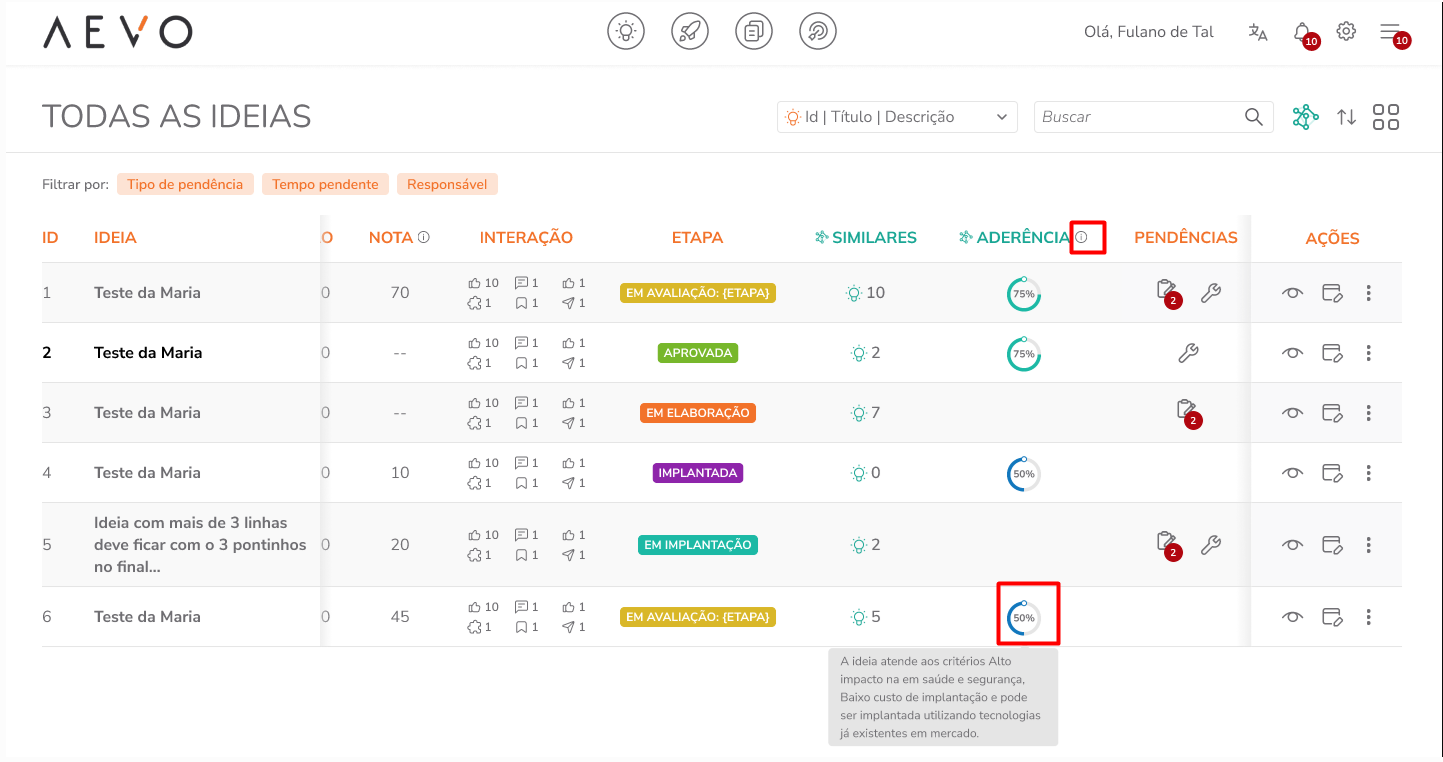Open the edit card icon in row 4
The image size is (1443, 762).
1332,473
